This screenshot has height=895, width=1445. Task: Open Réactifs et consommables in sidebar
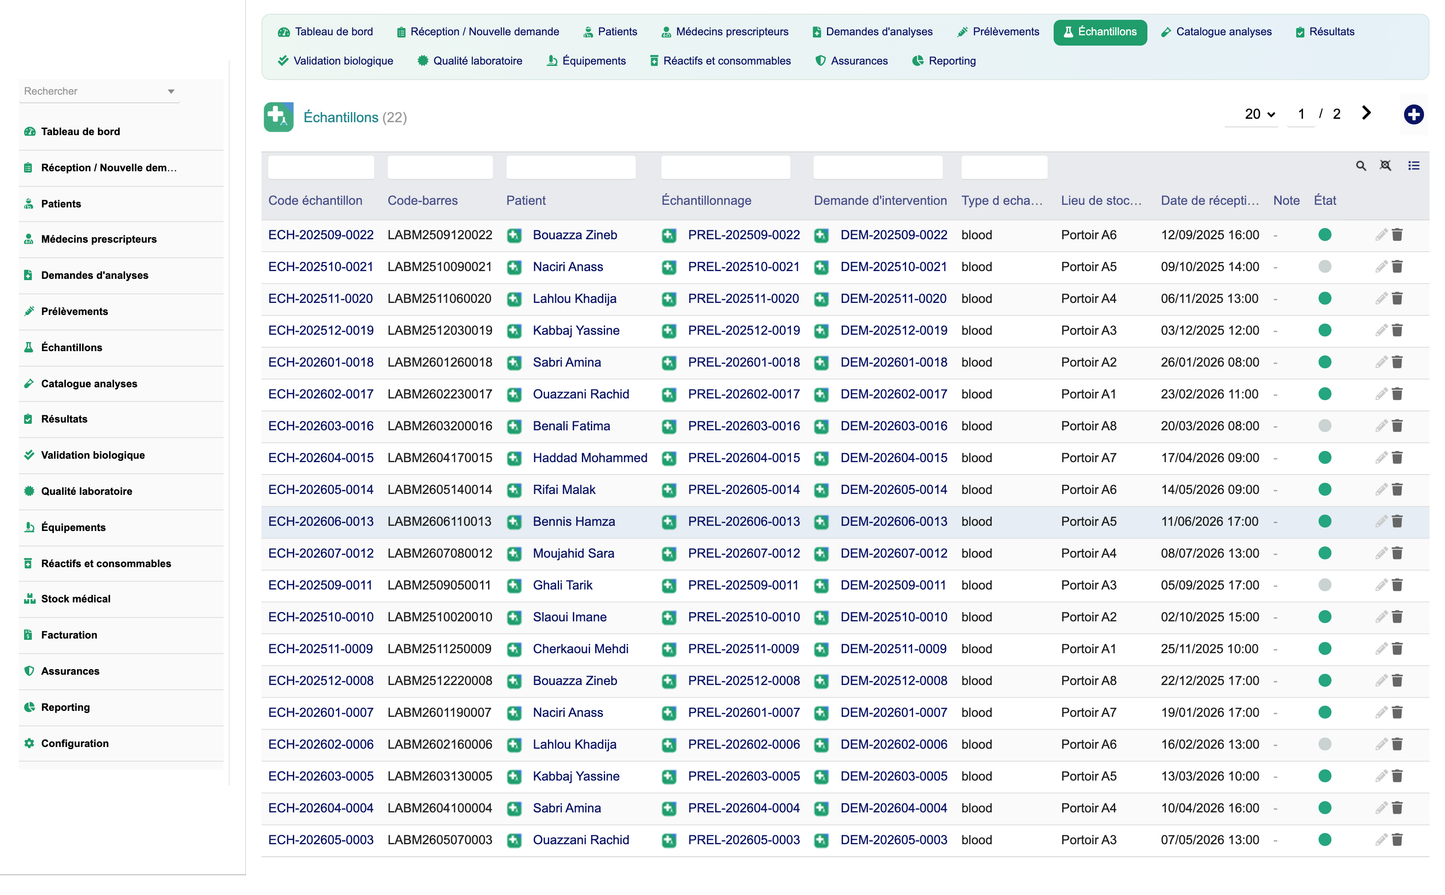click(106, 563)
